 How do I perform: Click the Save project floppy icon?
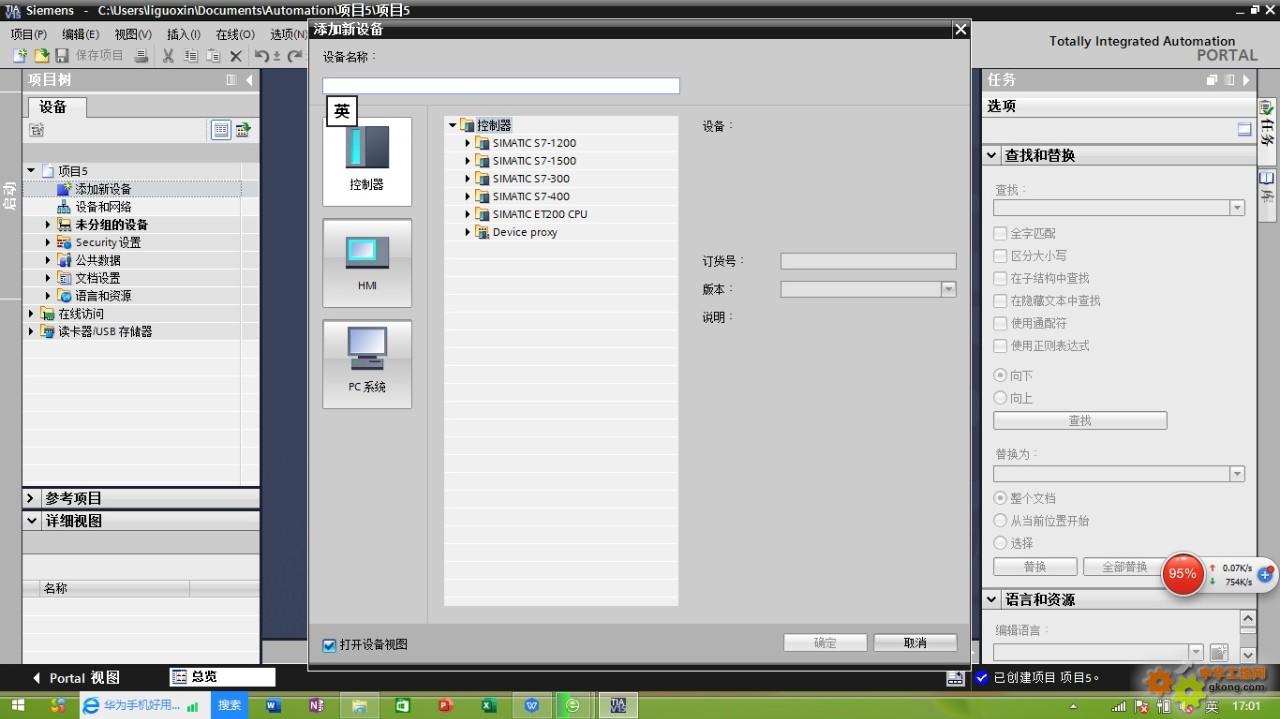(x=61, y=56)
